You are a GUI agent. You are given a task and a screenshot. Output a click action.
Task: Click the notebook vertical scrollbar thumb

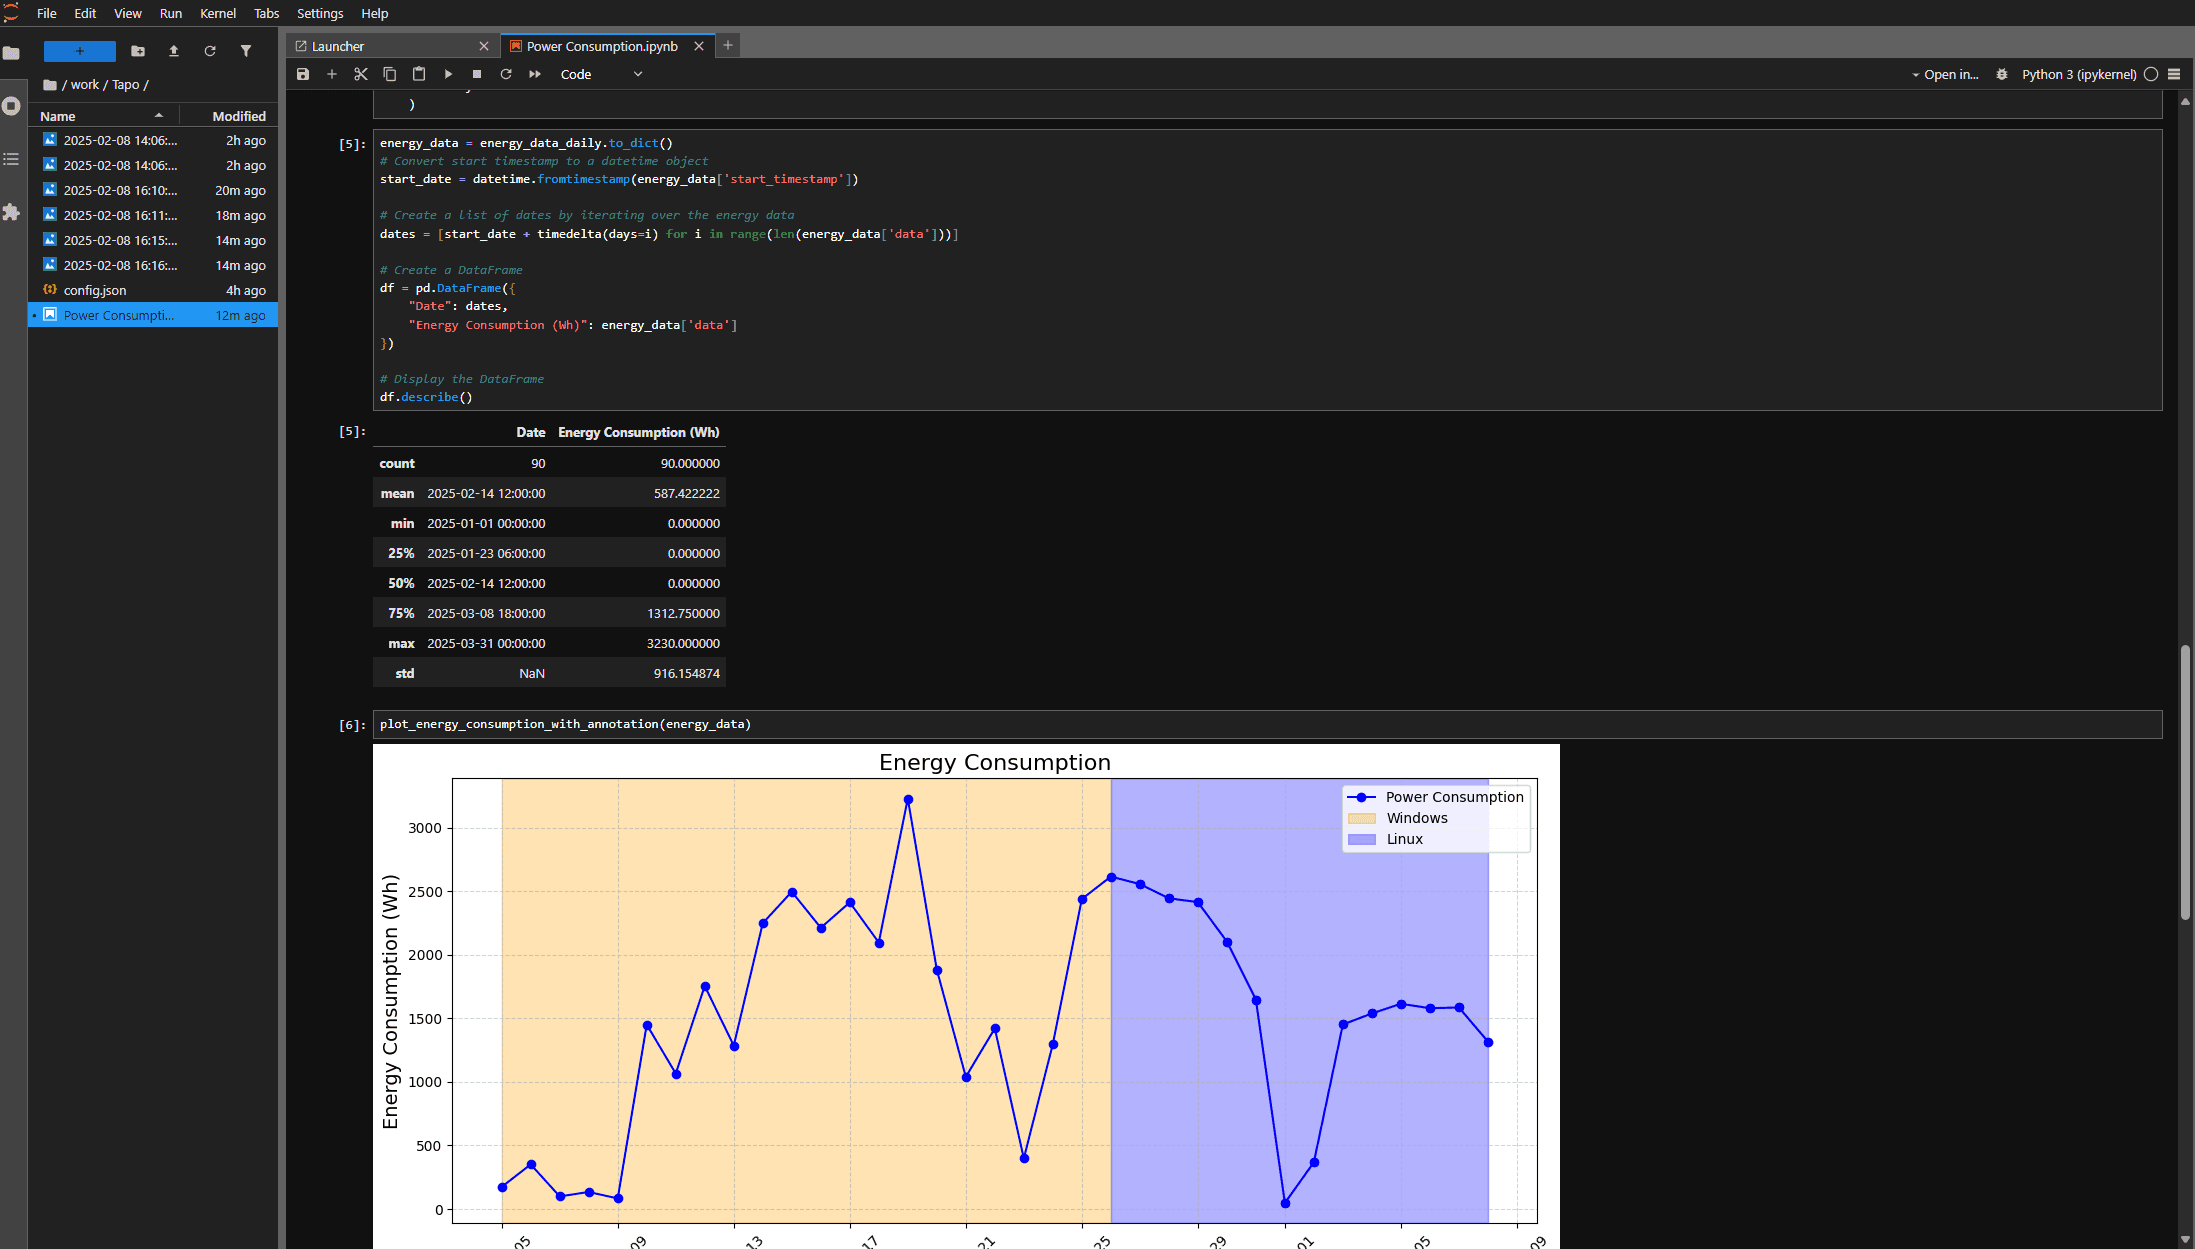point(2185,783)
